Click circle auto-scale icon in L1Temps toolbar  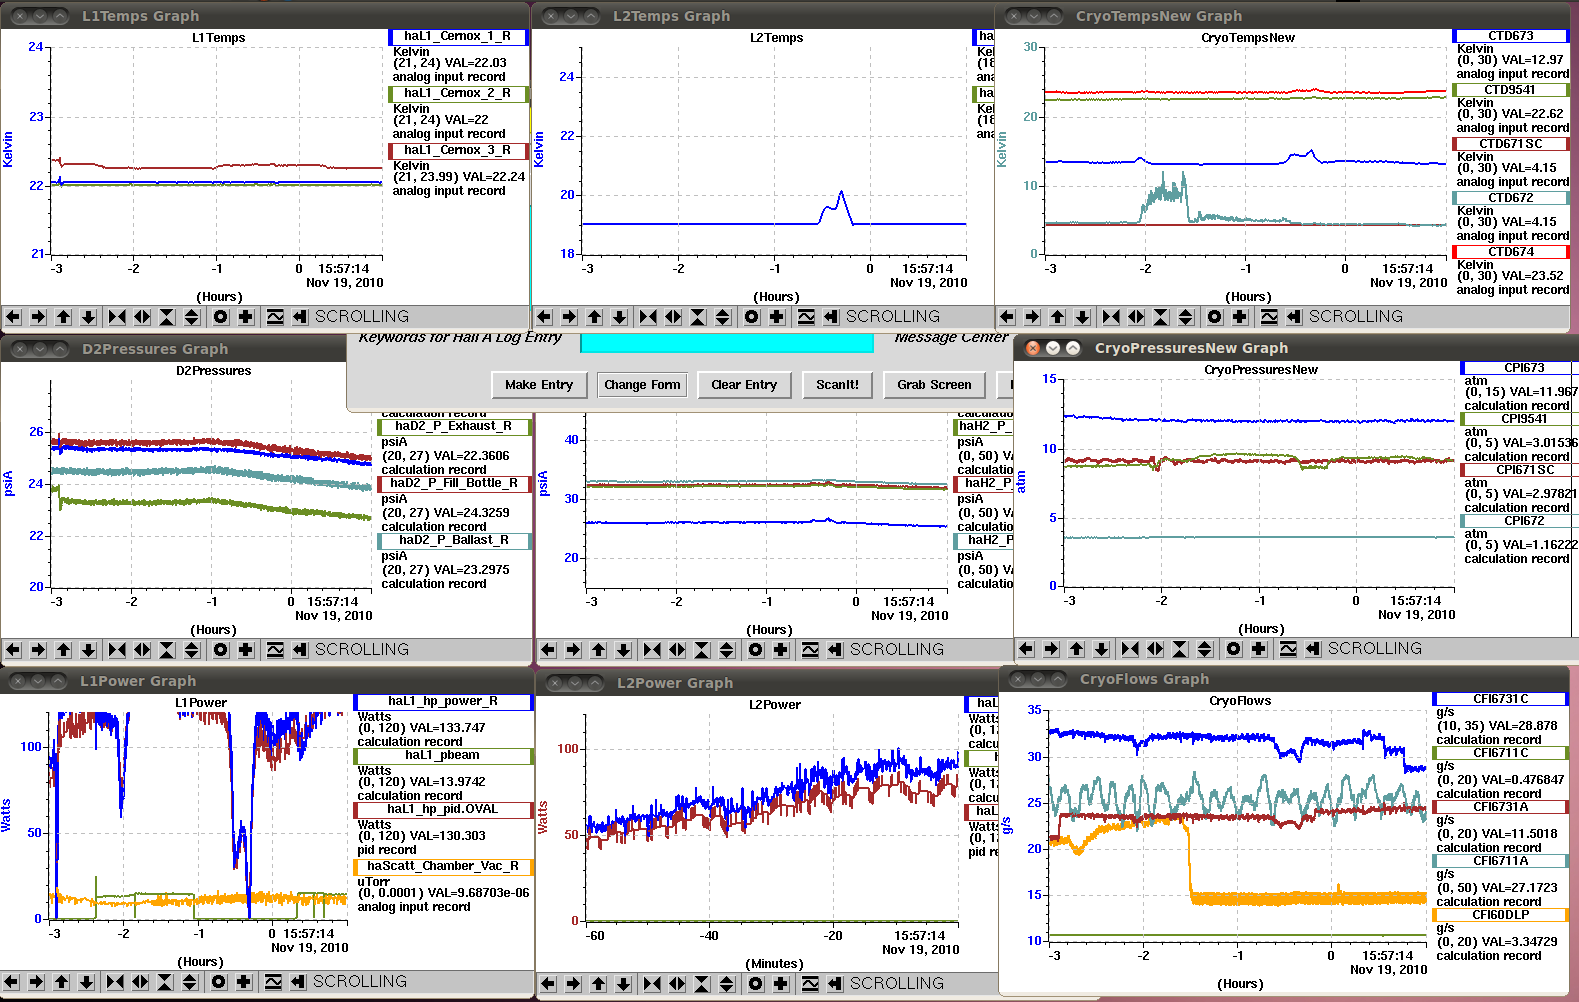pos(220,317)
